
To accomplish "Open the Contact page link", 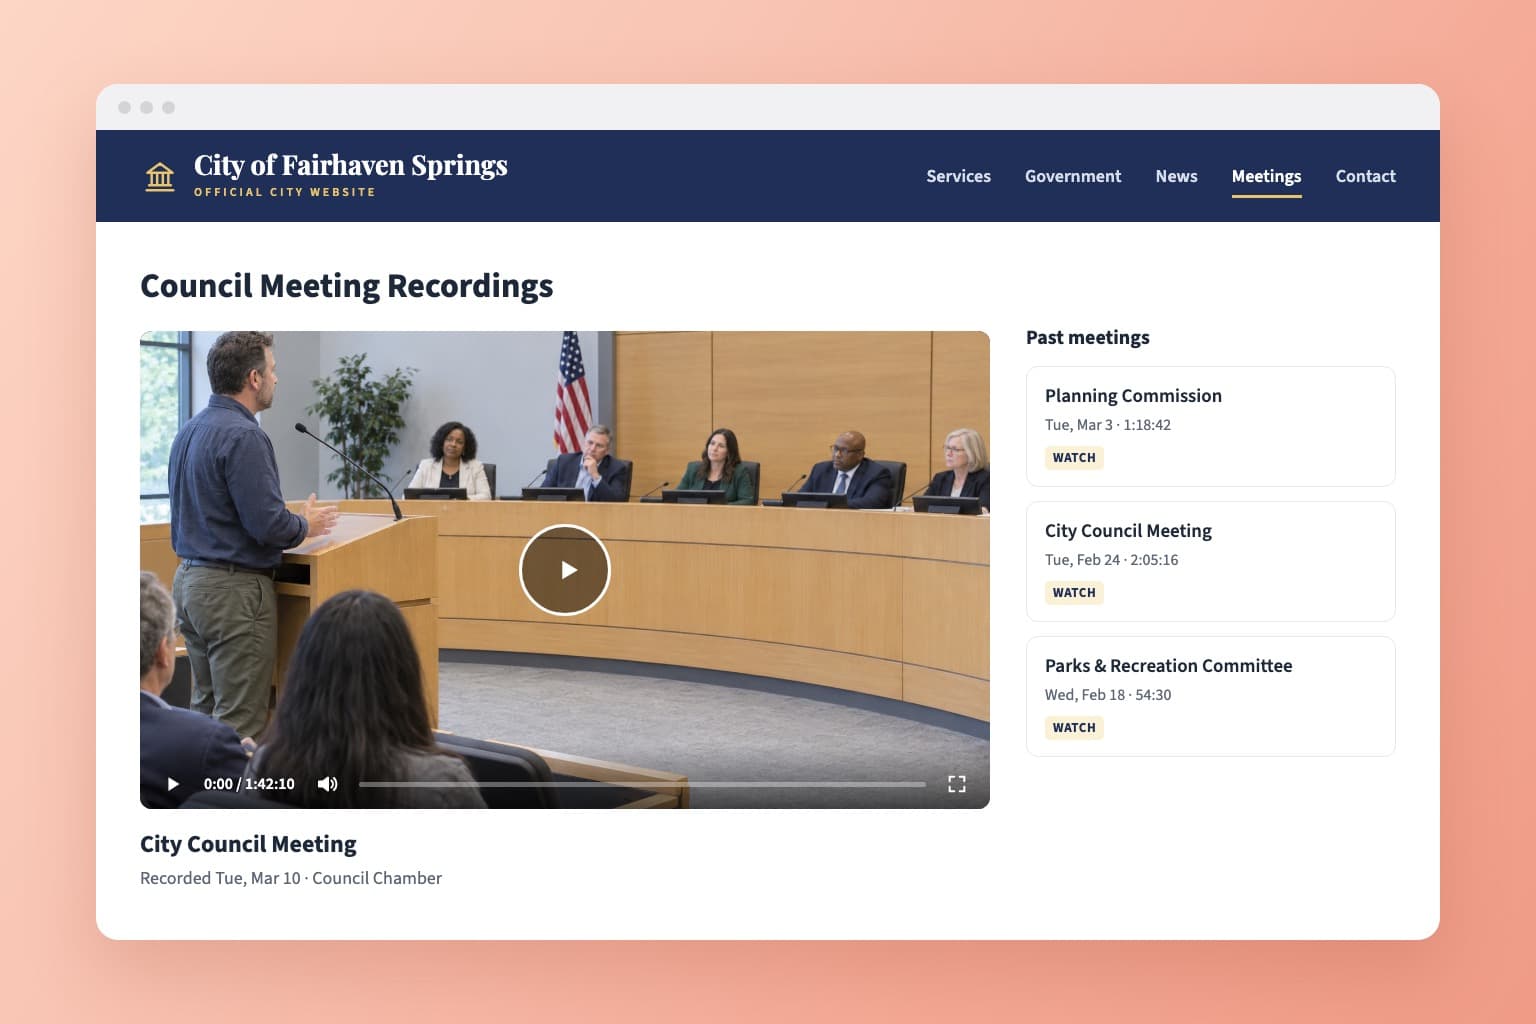I will point(1365,176).
